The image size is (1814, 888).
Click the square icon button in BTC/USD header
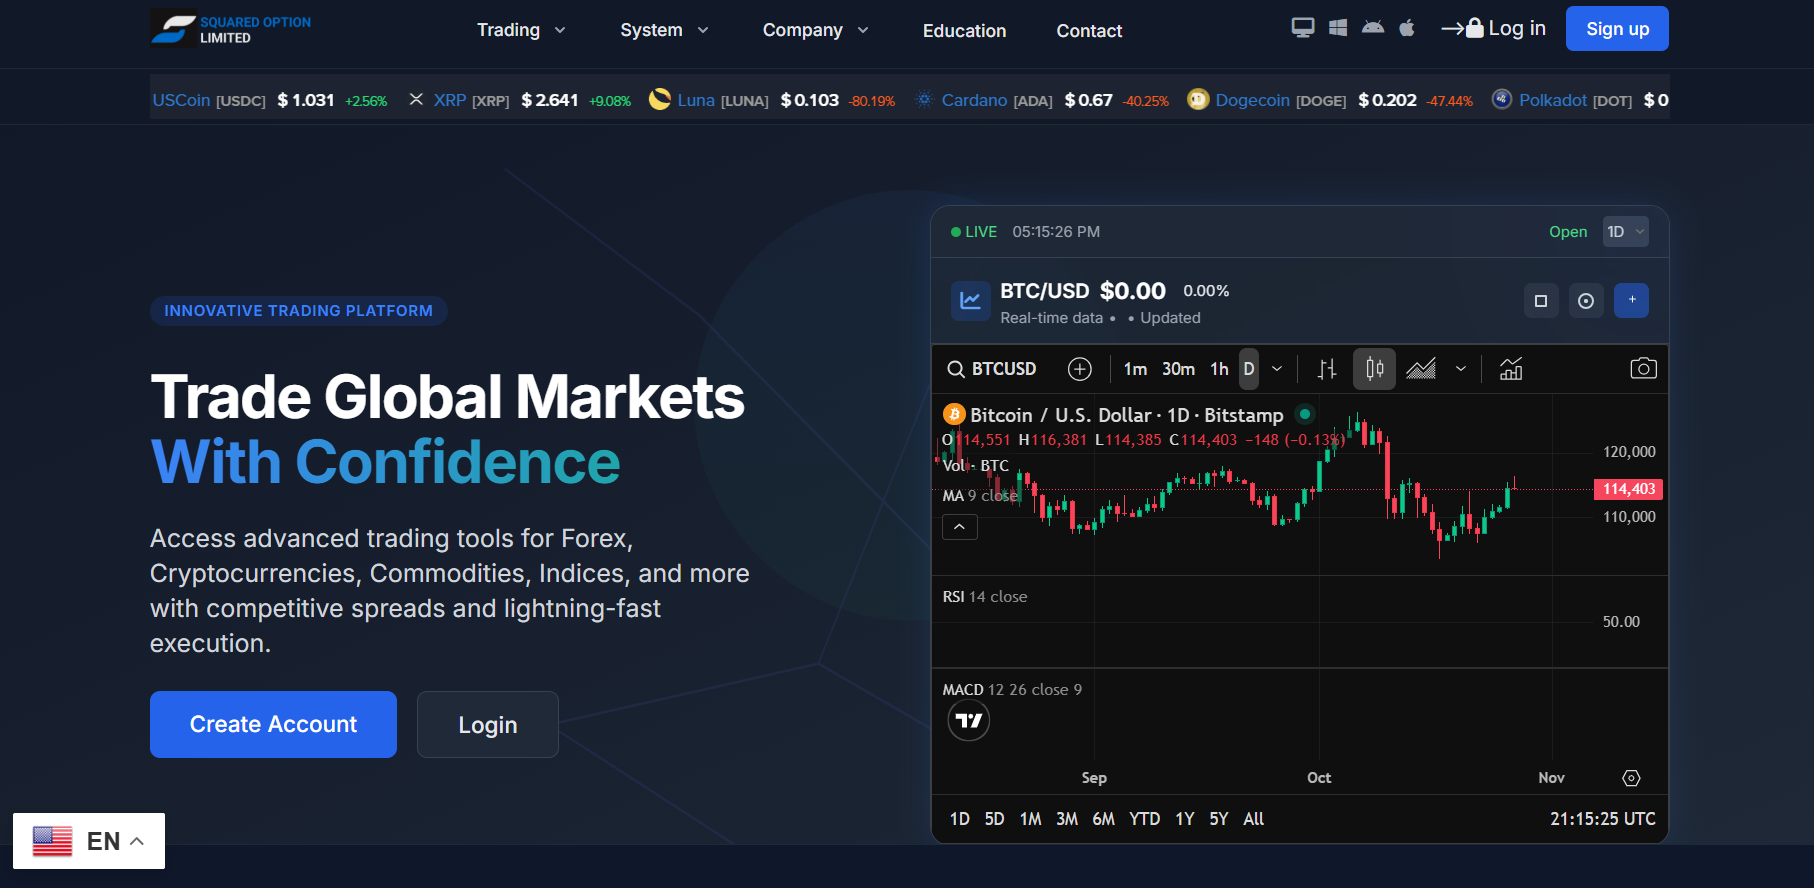click(1541, 301)
